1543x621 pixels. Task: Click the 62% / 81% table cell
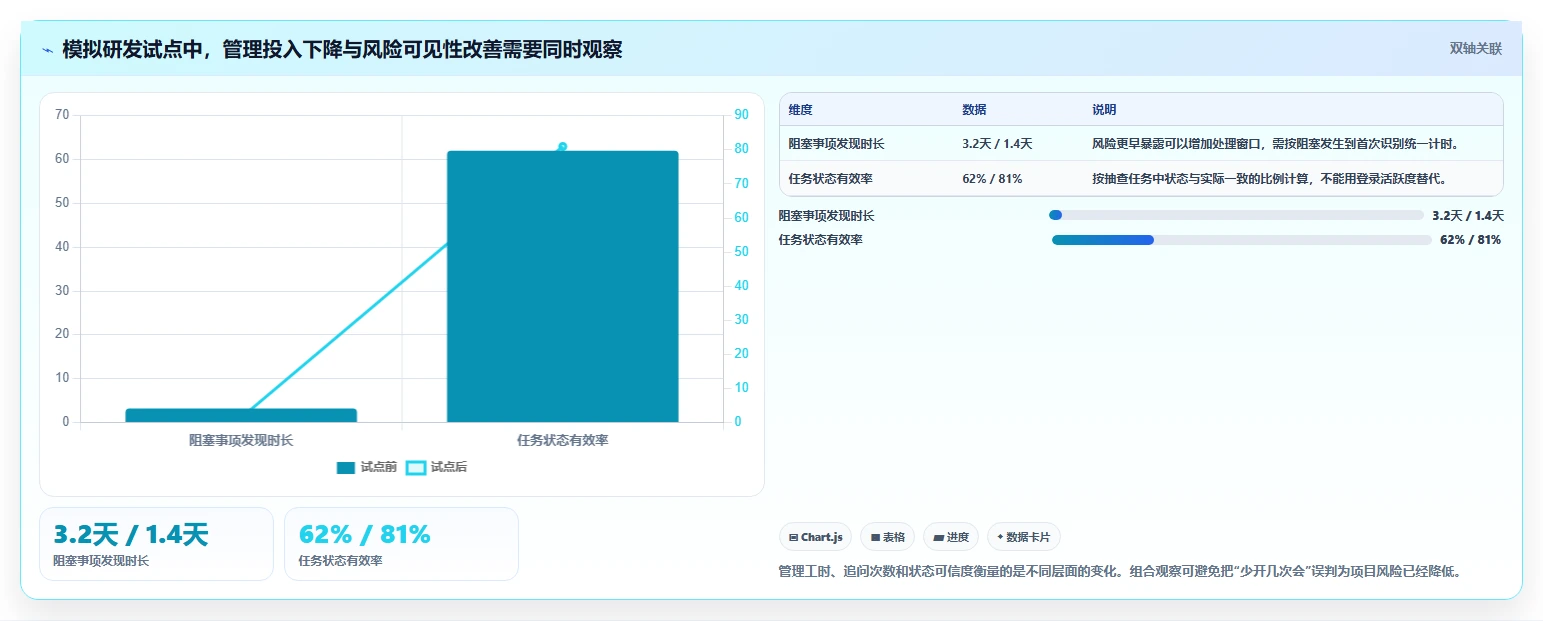click(x=992, y=179)
